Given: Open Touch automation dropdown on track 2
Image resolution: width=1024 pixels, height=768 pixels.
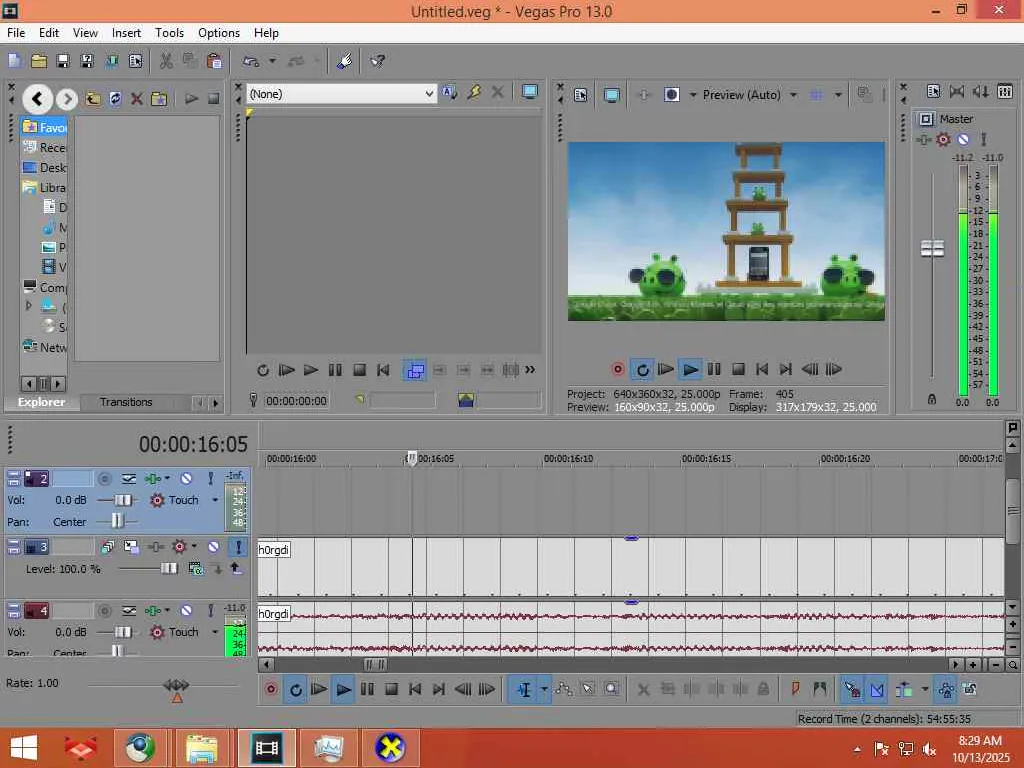Looking at the screenshot, I should point(215,500).
